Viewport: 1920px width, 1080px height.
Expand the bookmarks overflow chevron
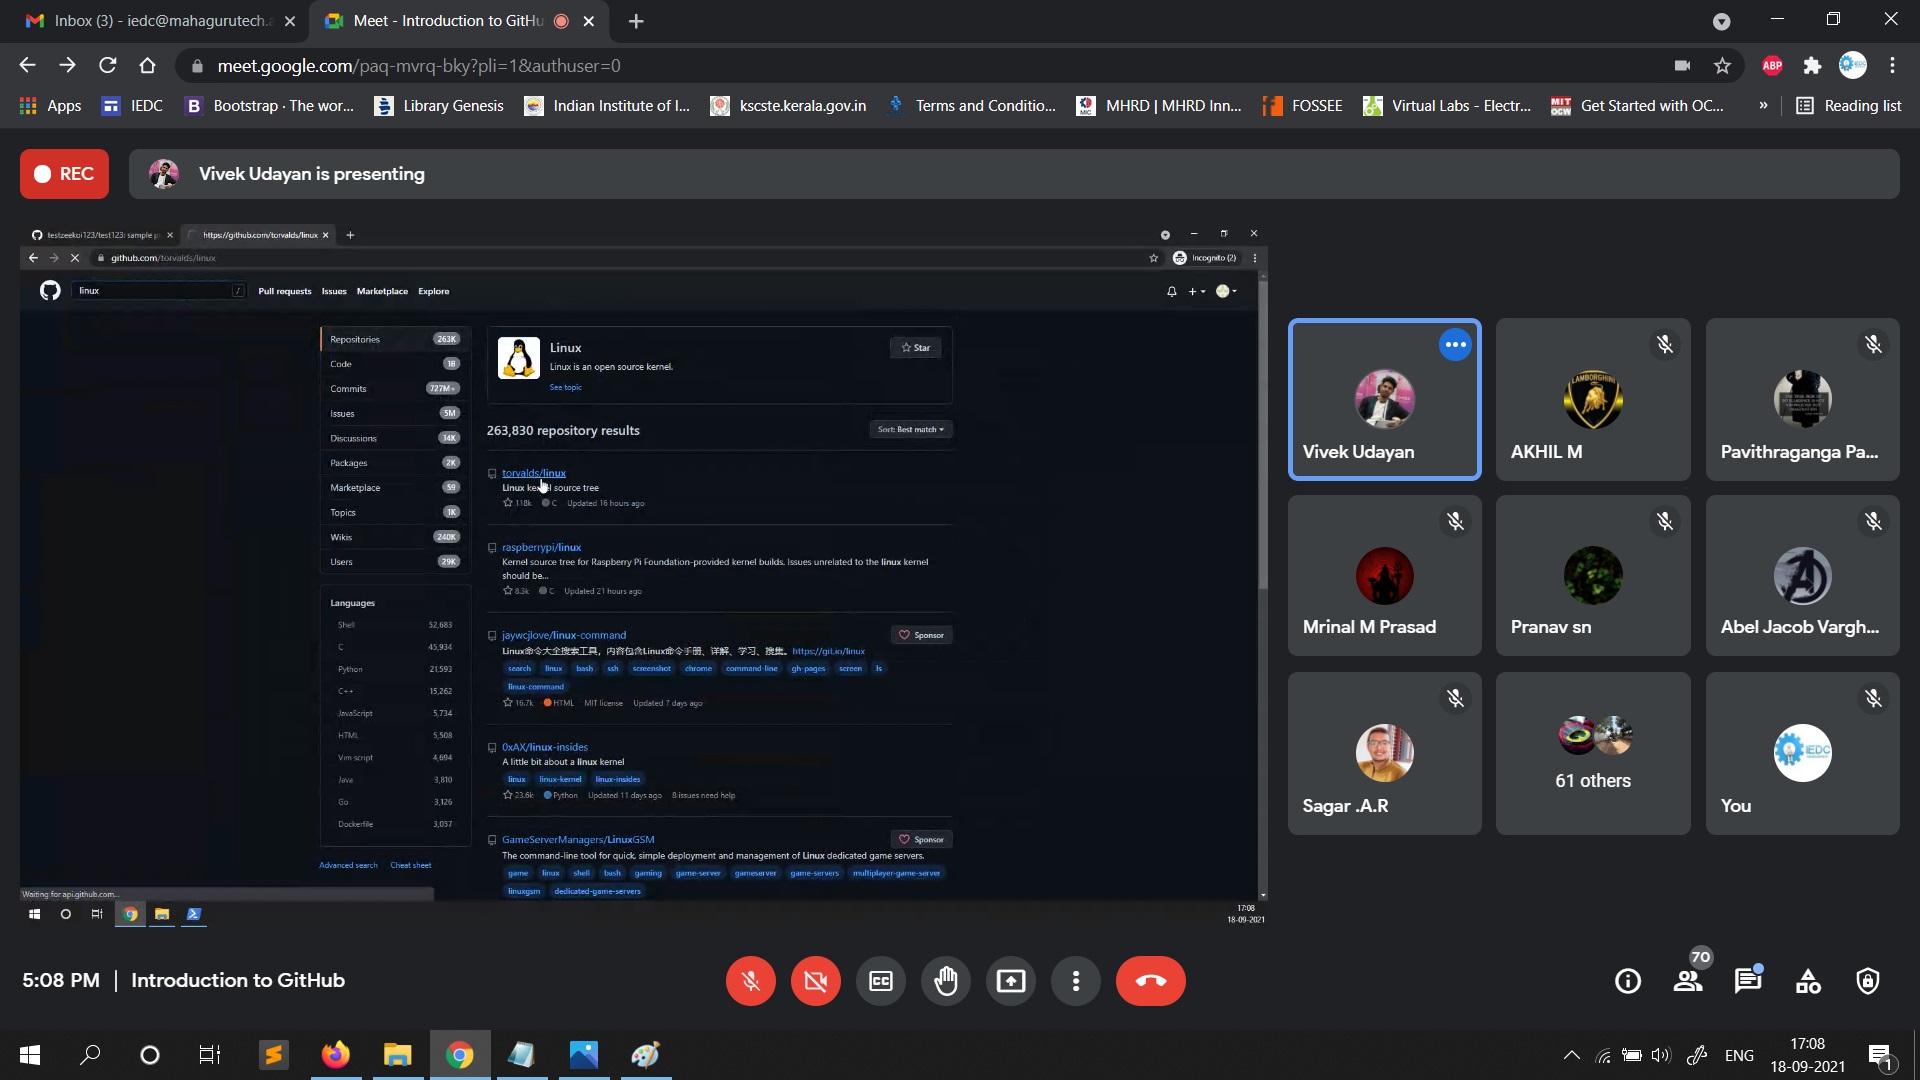click(1763, 105)
